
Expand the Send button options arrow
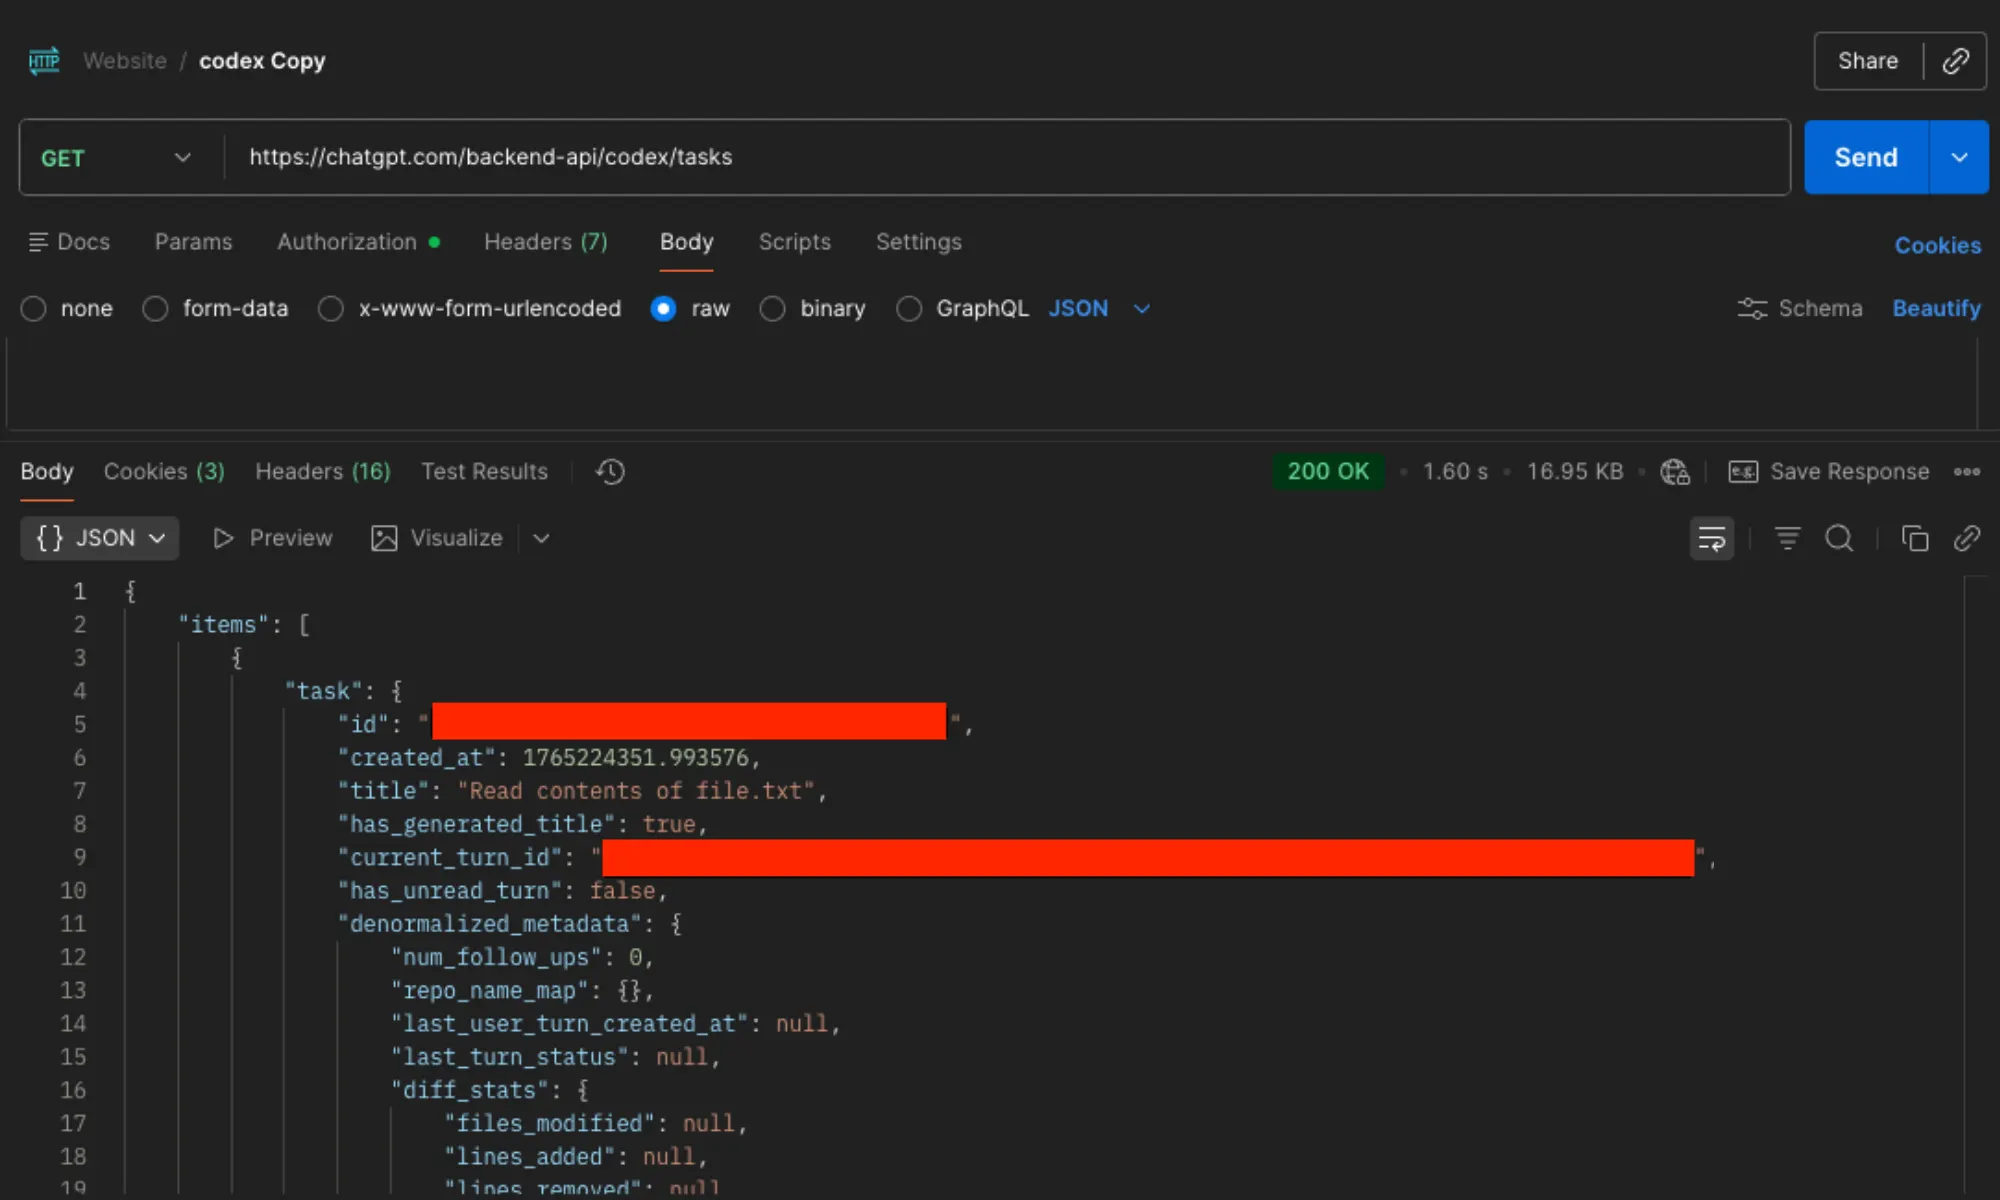[1959, 157]
